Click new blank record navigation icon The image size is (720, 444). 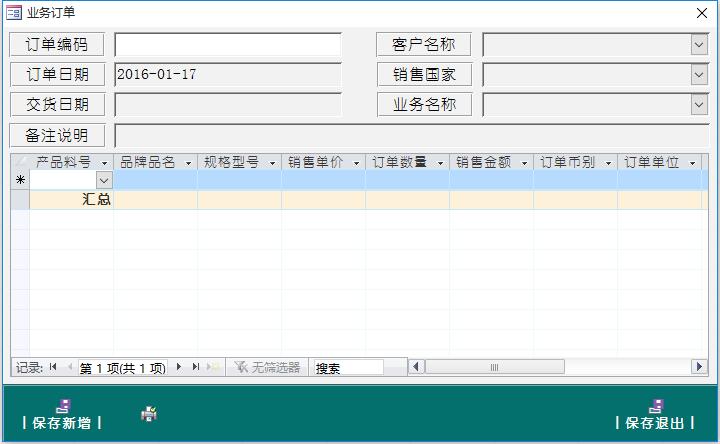[213, 367]
